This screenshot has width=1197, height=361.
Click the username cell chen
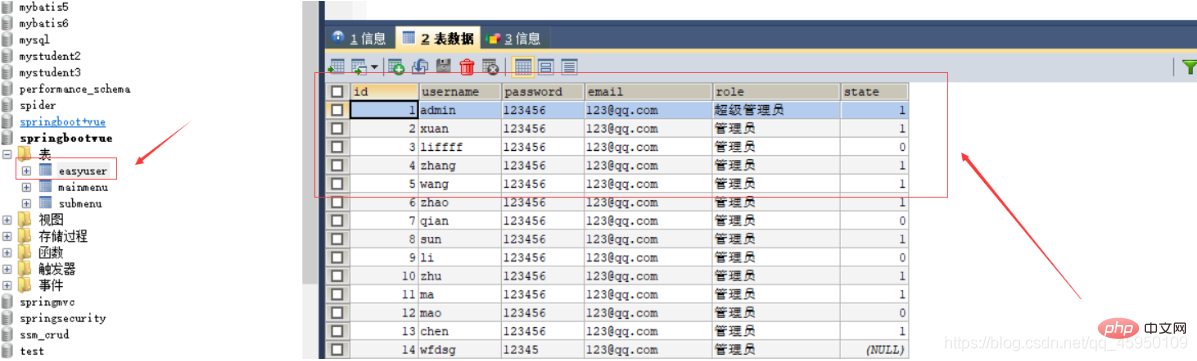tap(460, 331)
